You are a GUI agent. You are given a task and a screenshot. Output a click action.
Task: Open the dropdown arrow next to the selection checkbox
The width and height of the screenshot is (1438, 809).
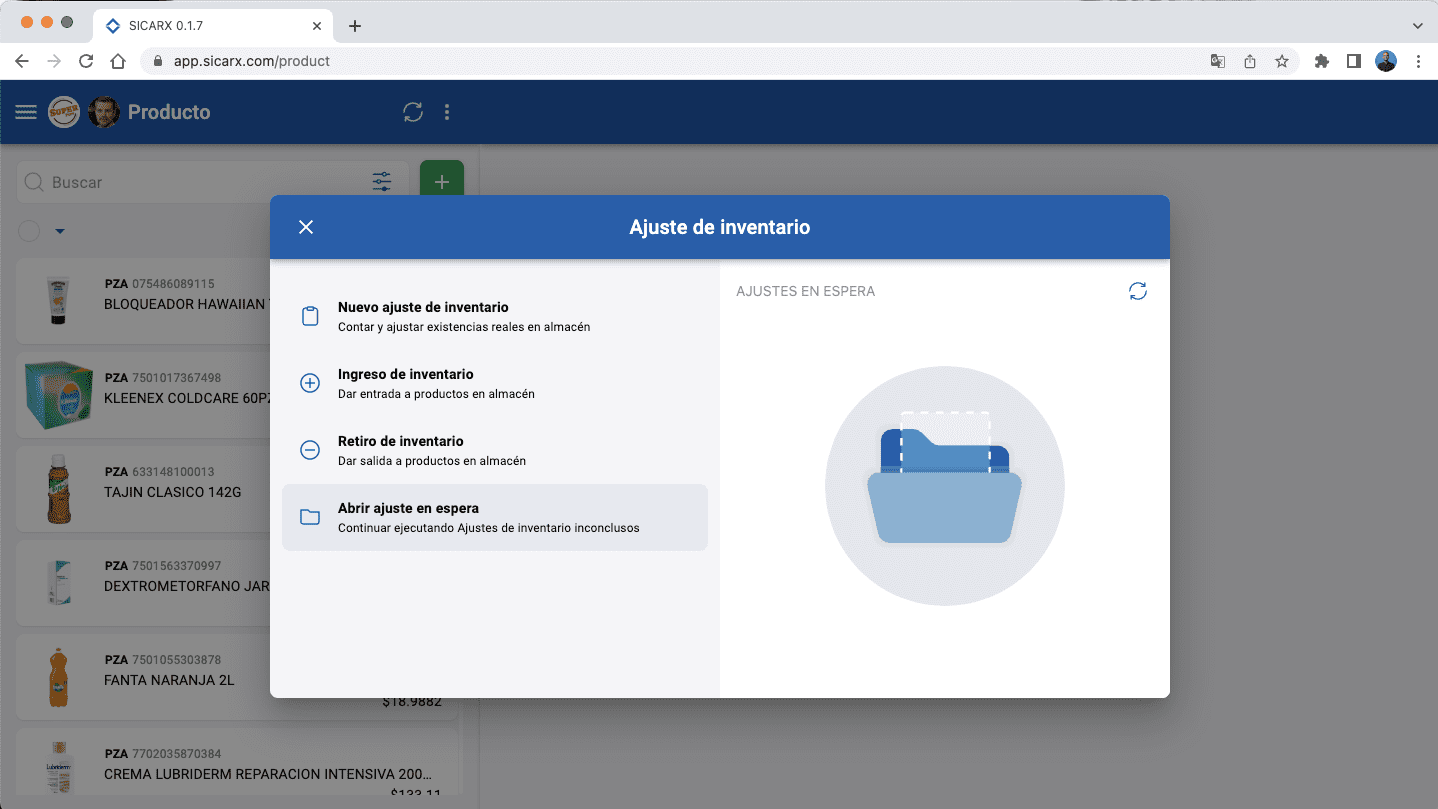[58, 231]
